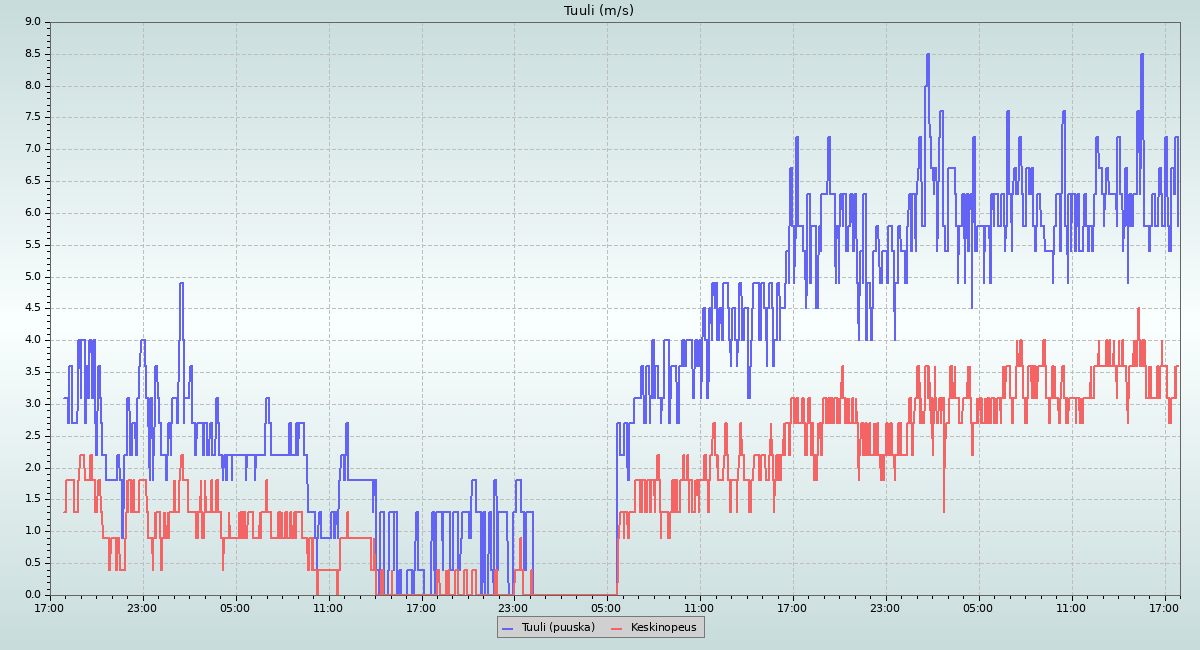This screenshot has width=1200, height=650.
Task: Click the blue line swatch in legend
Action: [x=509, y=627]
